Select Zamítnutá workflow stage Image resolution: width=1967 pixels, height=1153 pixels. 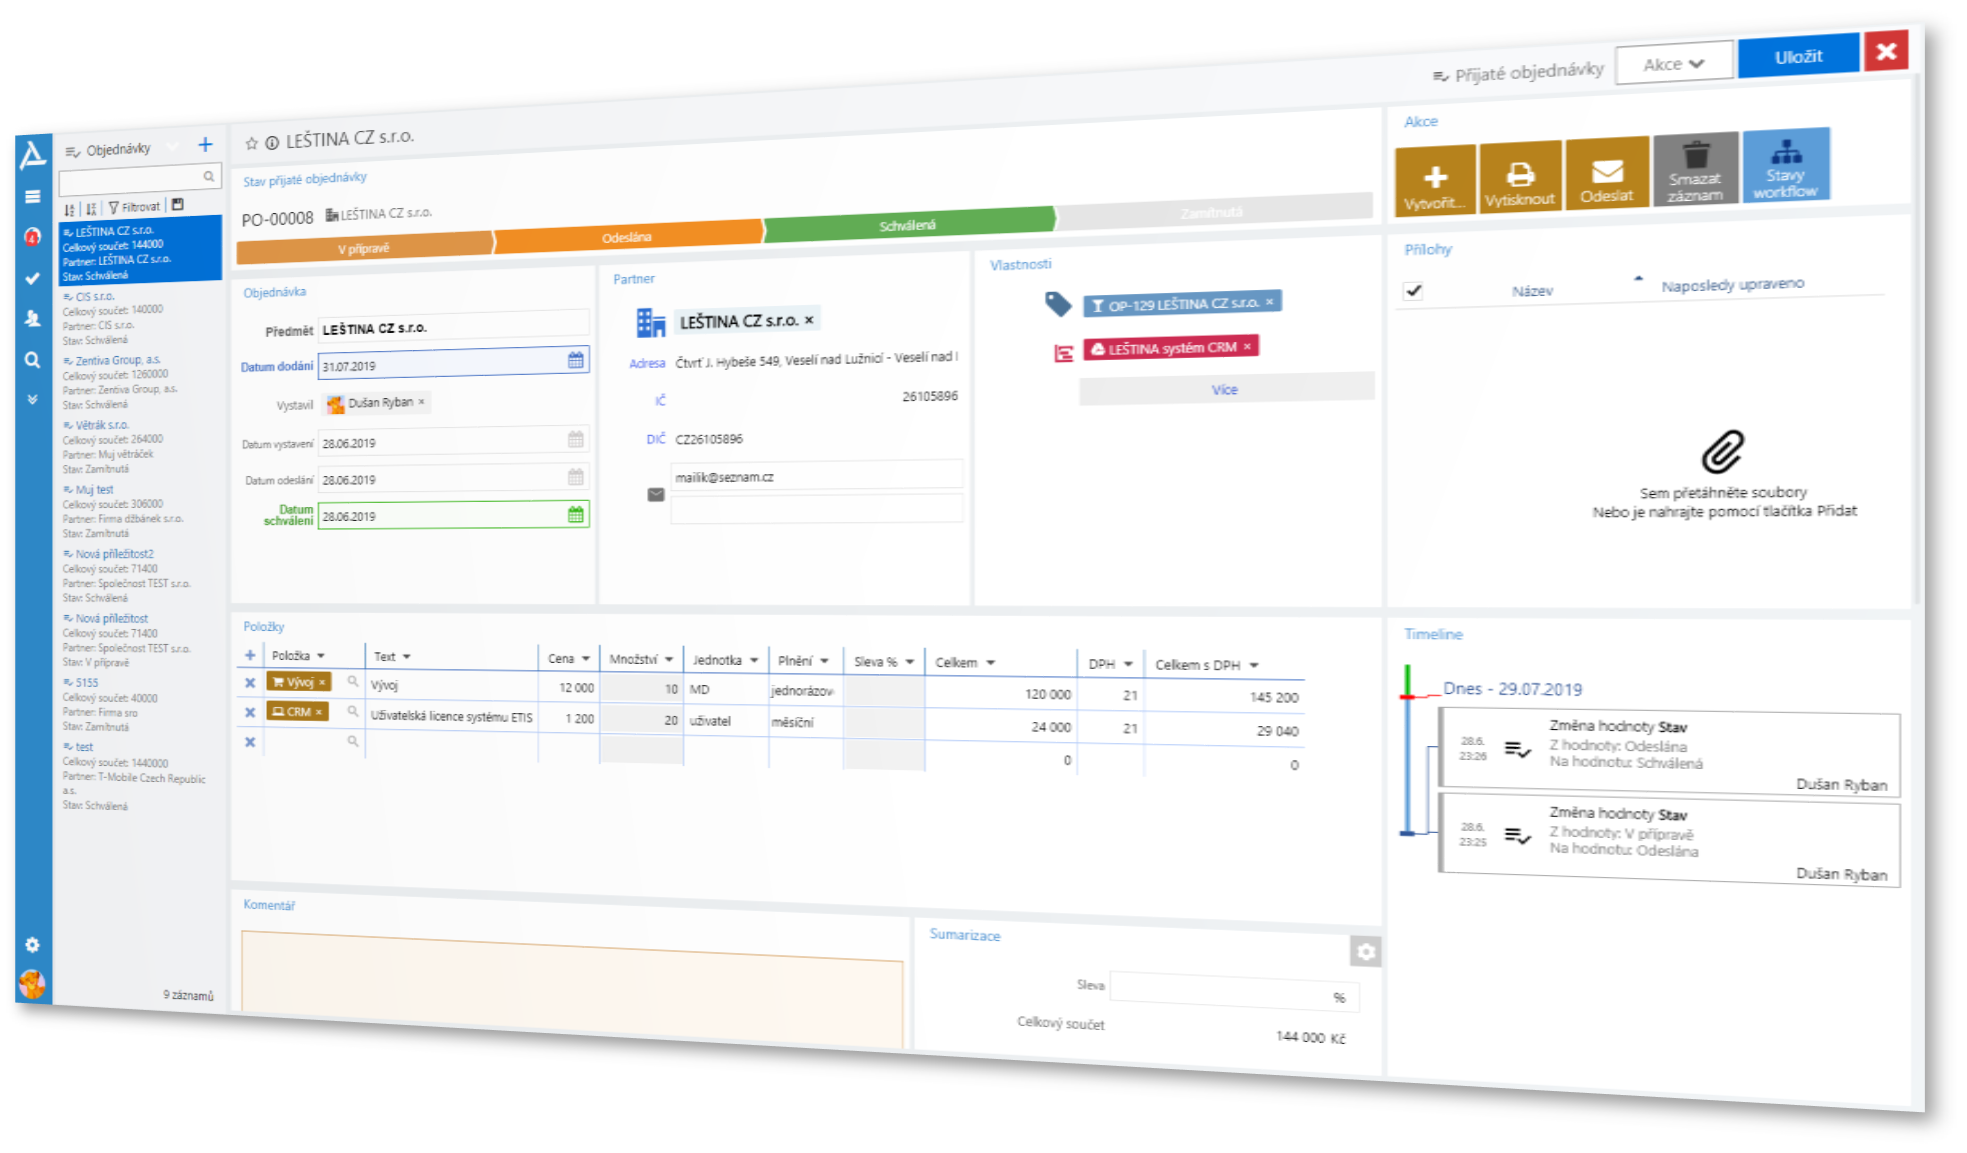coord(1213,212)
